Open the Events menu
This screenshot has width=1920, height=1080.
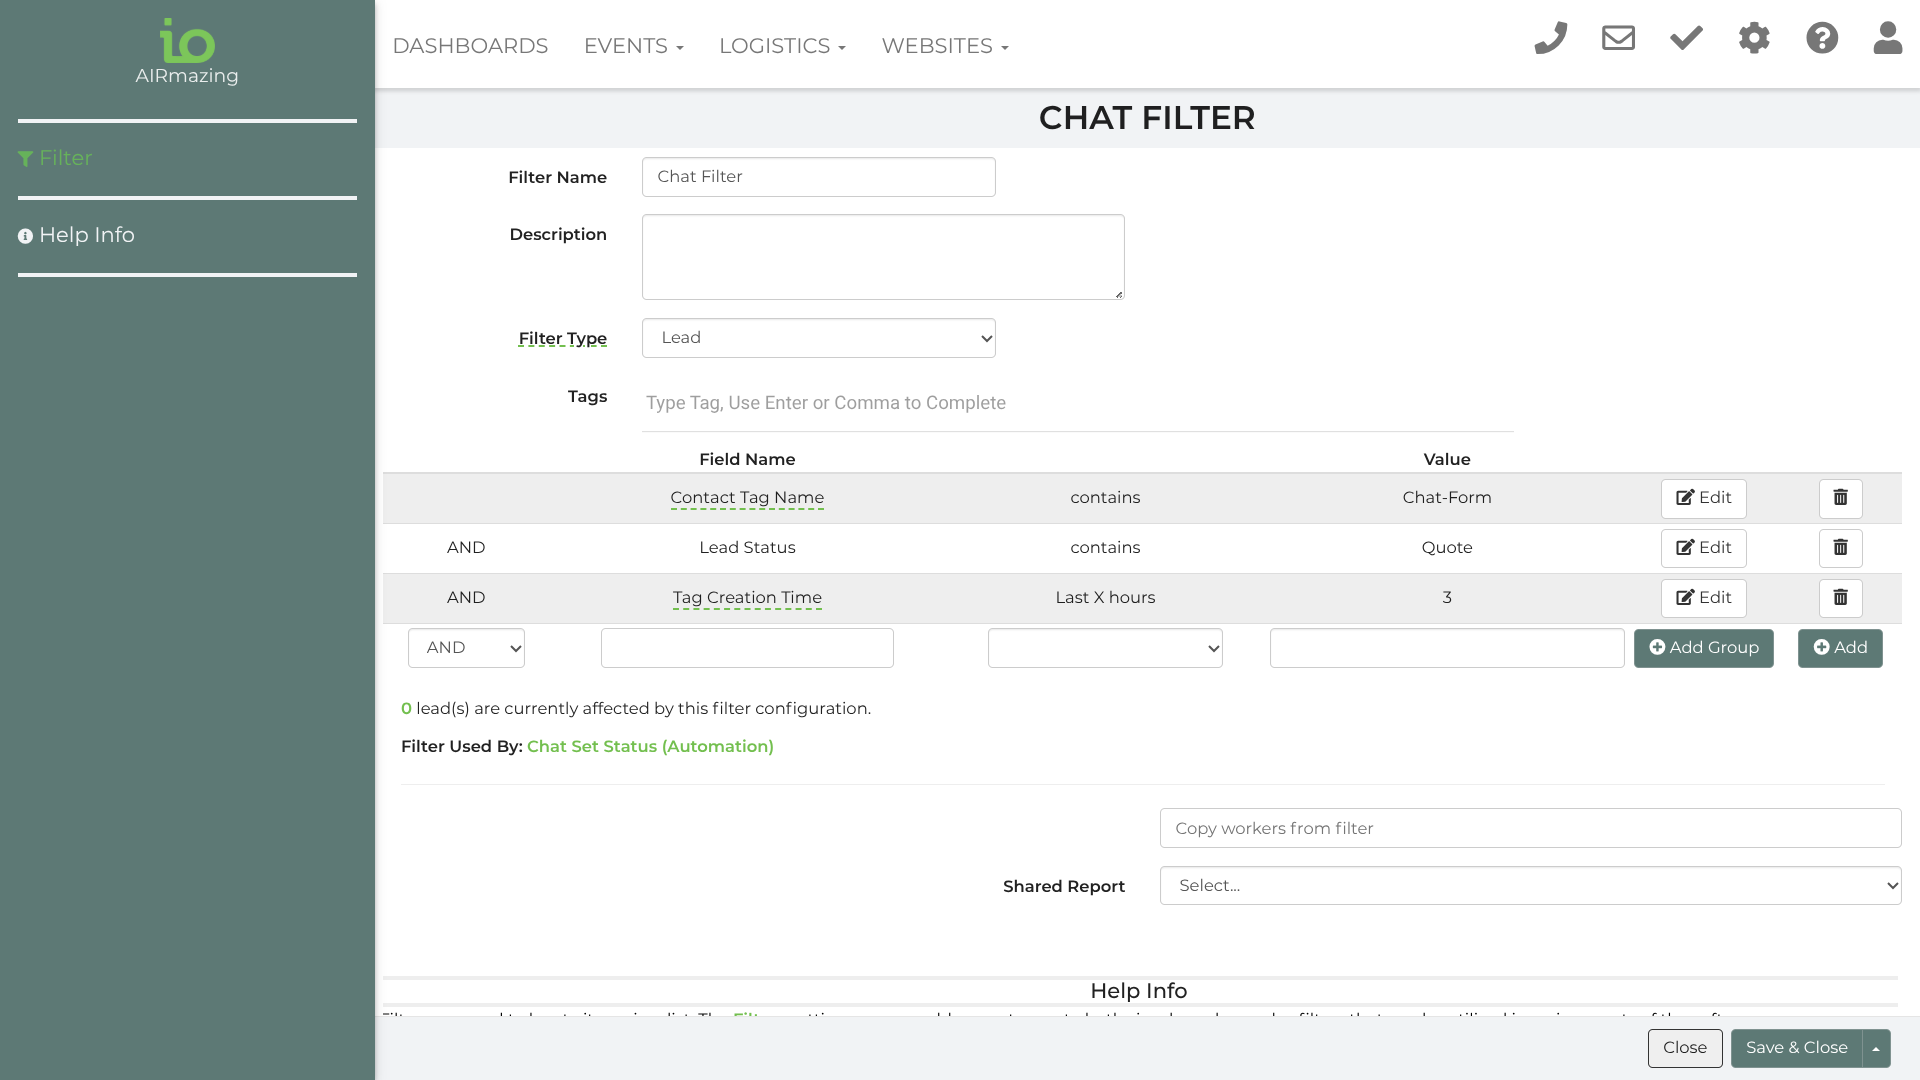pos(633,46)
